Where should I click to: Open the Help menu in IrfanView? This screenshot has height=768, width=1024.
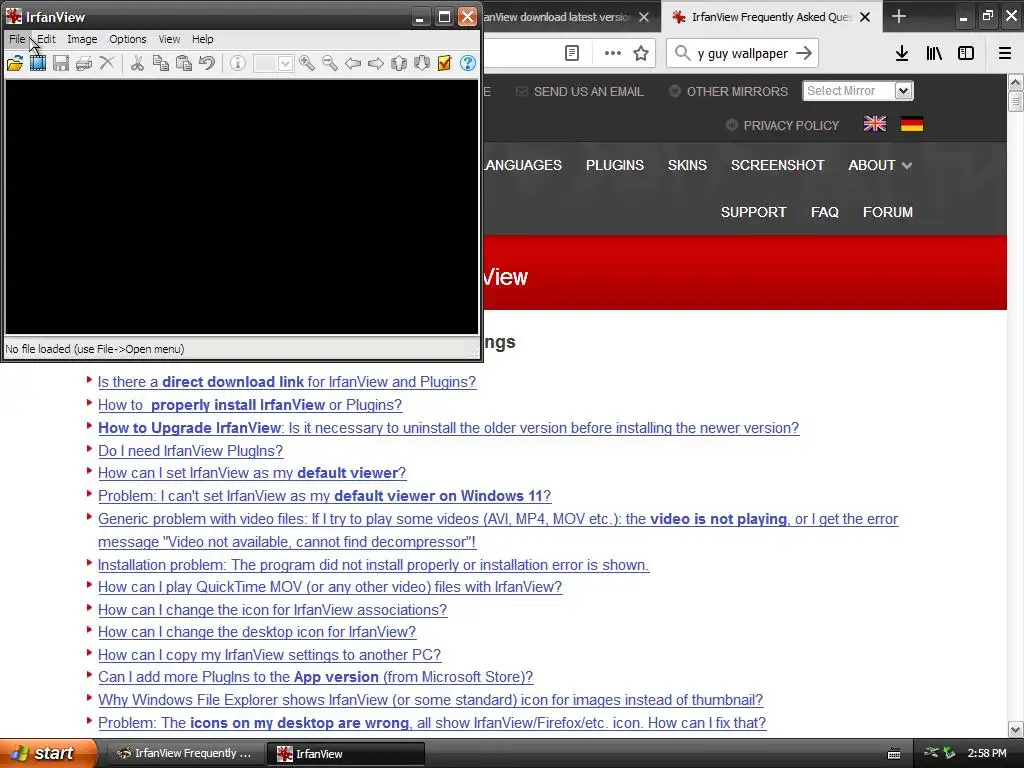202,39
